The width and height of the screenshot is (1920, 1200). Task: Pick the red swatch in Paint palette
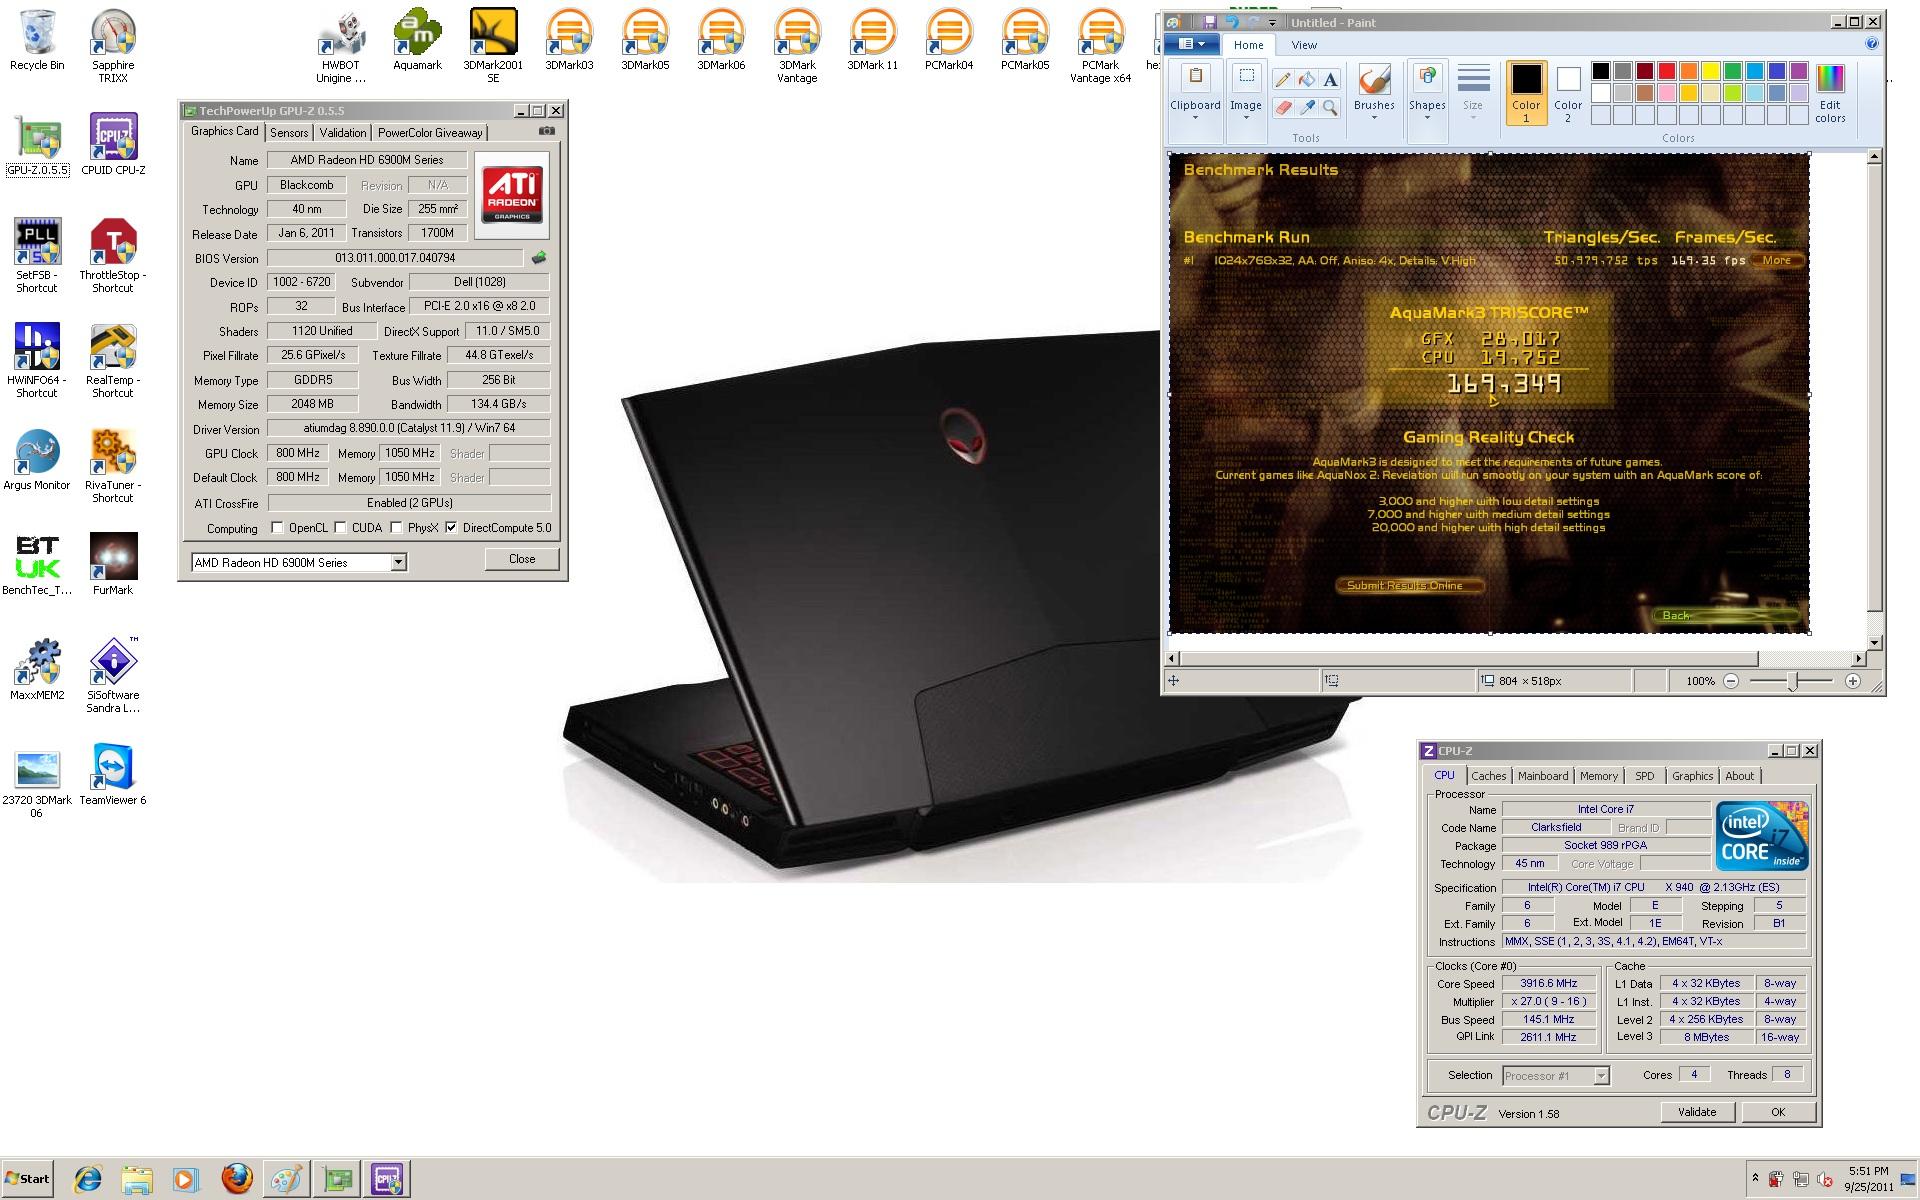[x=1667, y=71]
